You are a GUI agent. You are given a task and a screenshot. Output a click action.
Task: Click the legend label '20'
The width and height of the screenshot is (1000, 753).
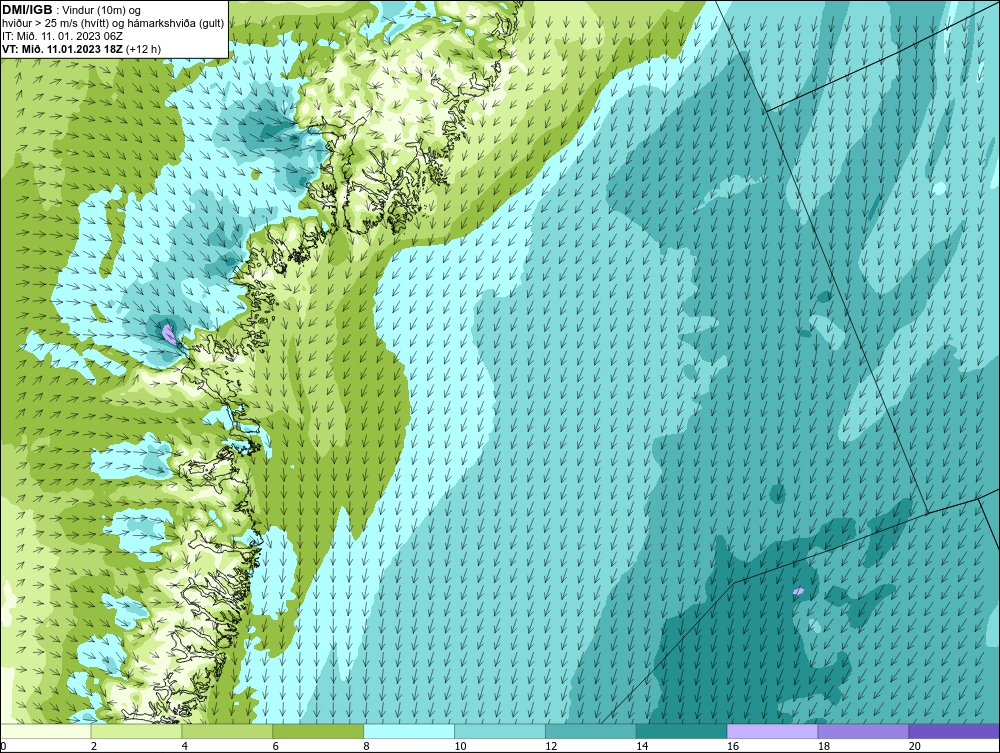[x=915, y=746]
